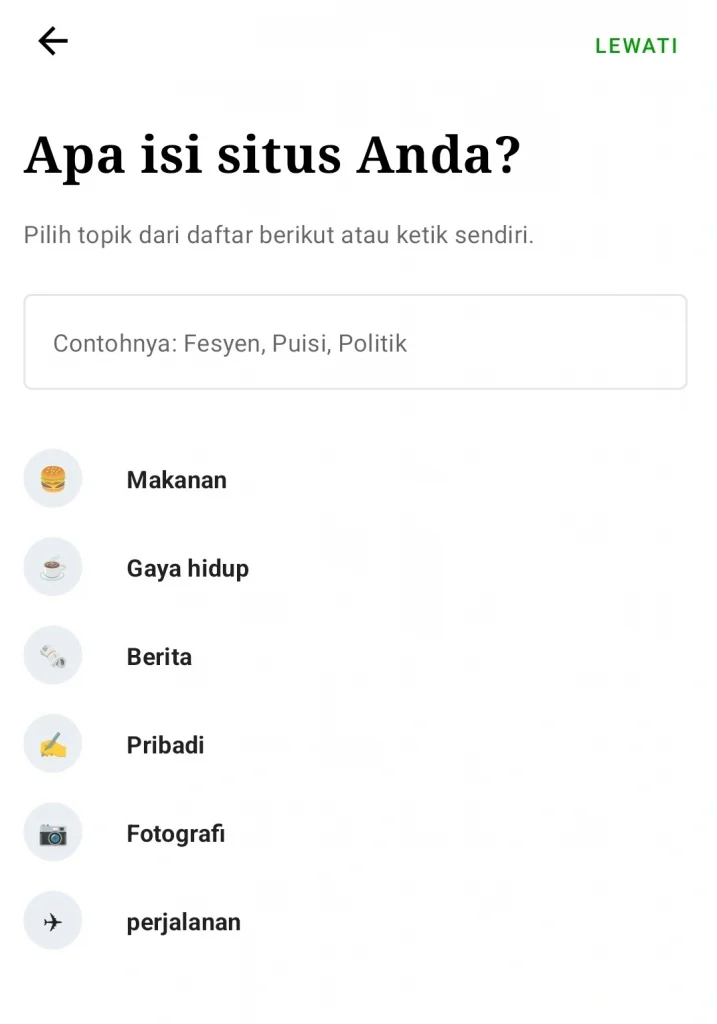This screenshot has width=717, height=1024.
Task: Tap the newspaper icon for Berita
Action: coord(53,656)
